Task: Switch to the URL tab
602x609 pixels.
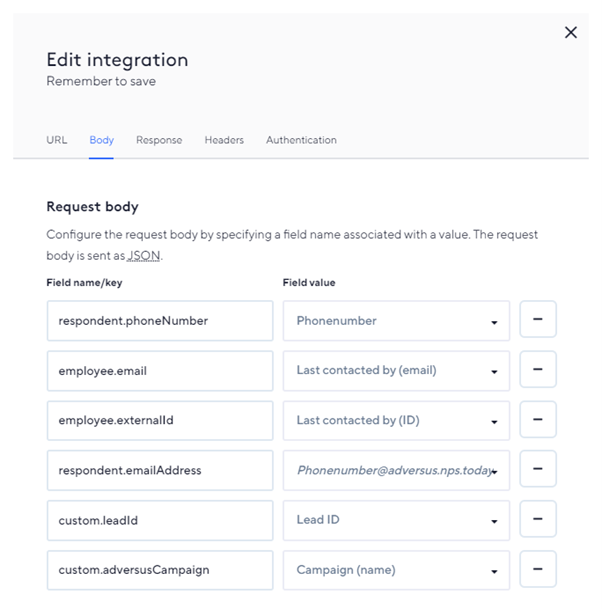Action: [x=57, y=140]
